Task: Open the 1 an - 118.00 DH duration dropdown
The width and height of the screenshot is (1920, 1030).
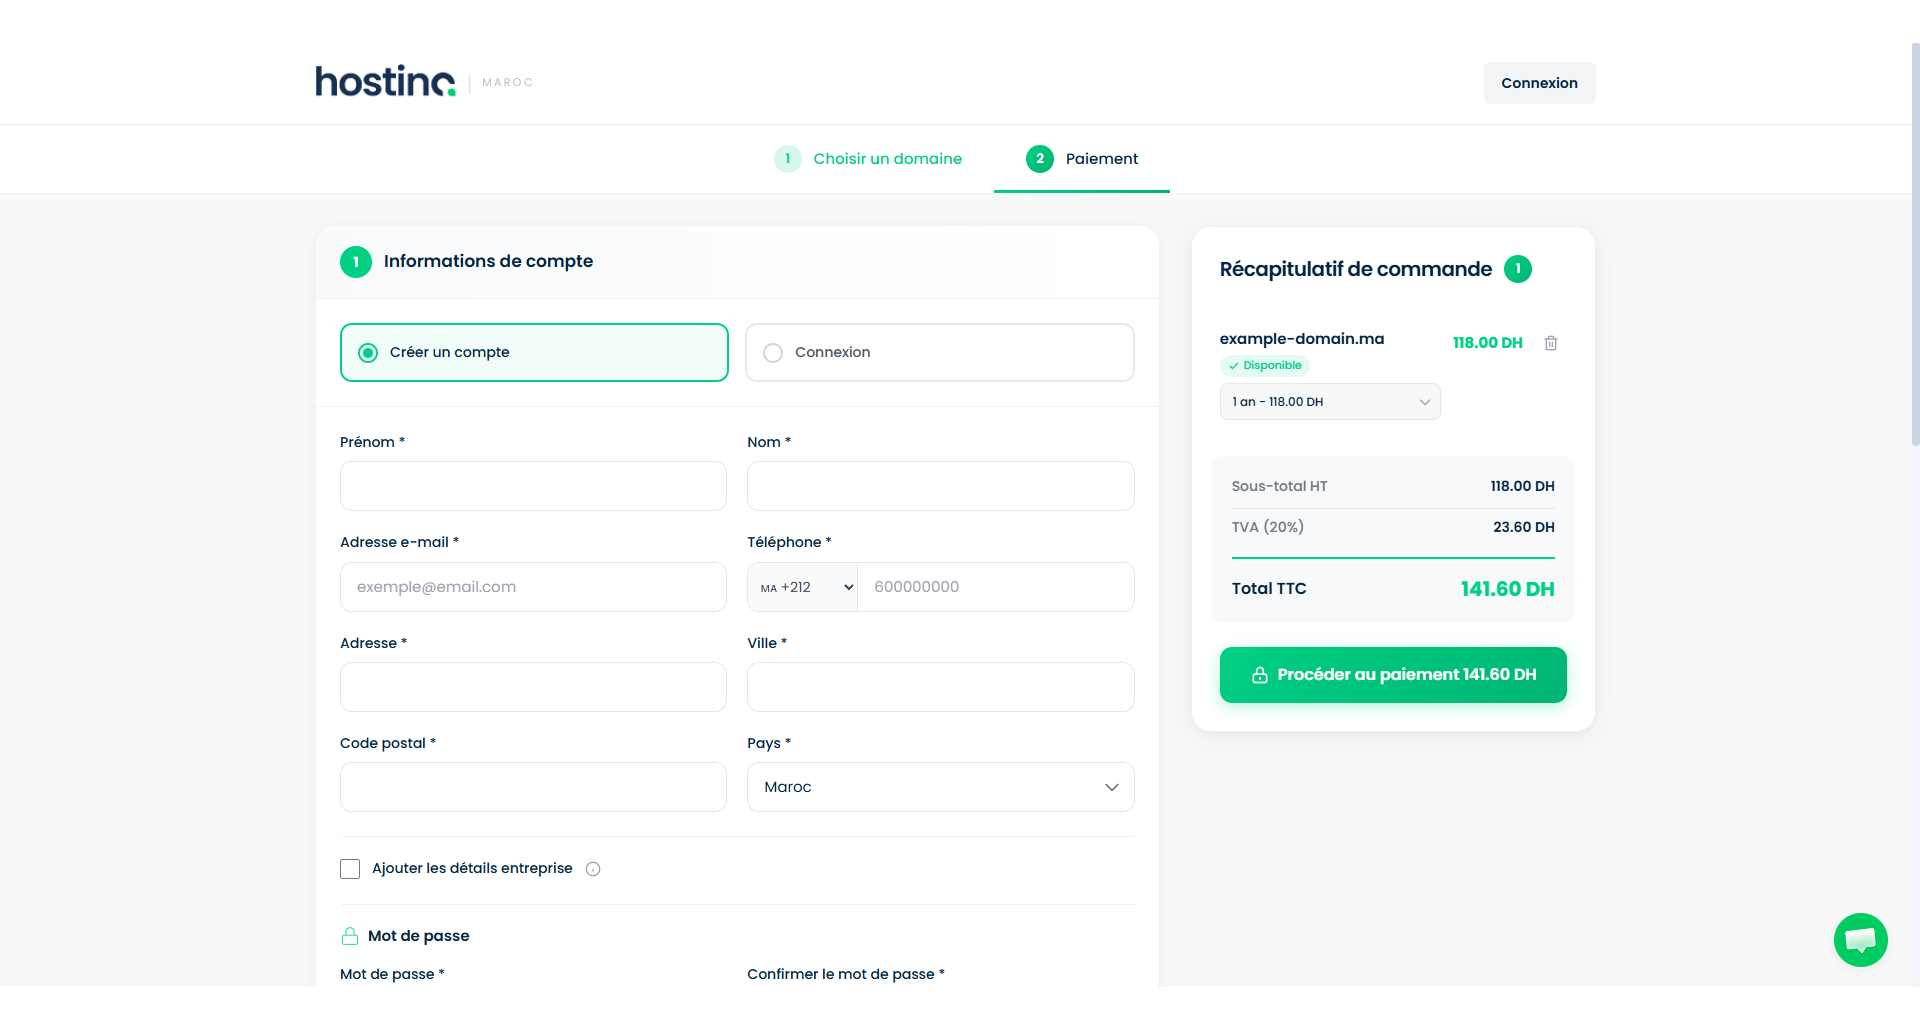Action: [x=1330, y=402]
